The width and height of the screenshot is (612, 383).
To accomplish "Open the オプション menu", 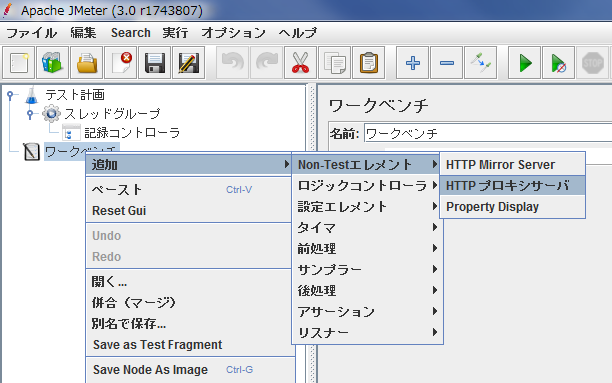I will click(233, 33).
